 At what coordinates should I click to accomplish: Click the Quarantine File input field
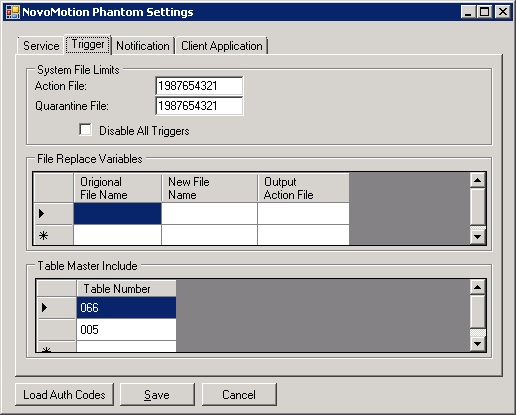(x=199, y=106)
